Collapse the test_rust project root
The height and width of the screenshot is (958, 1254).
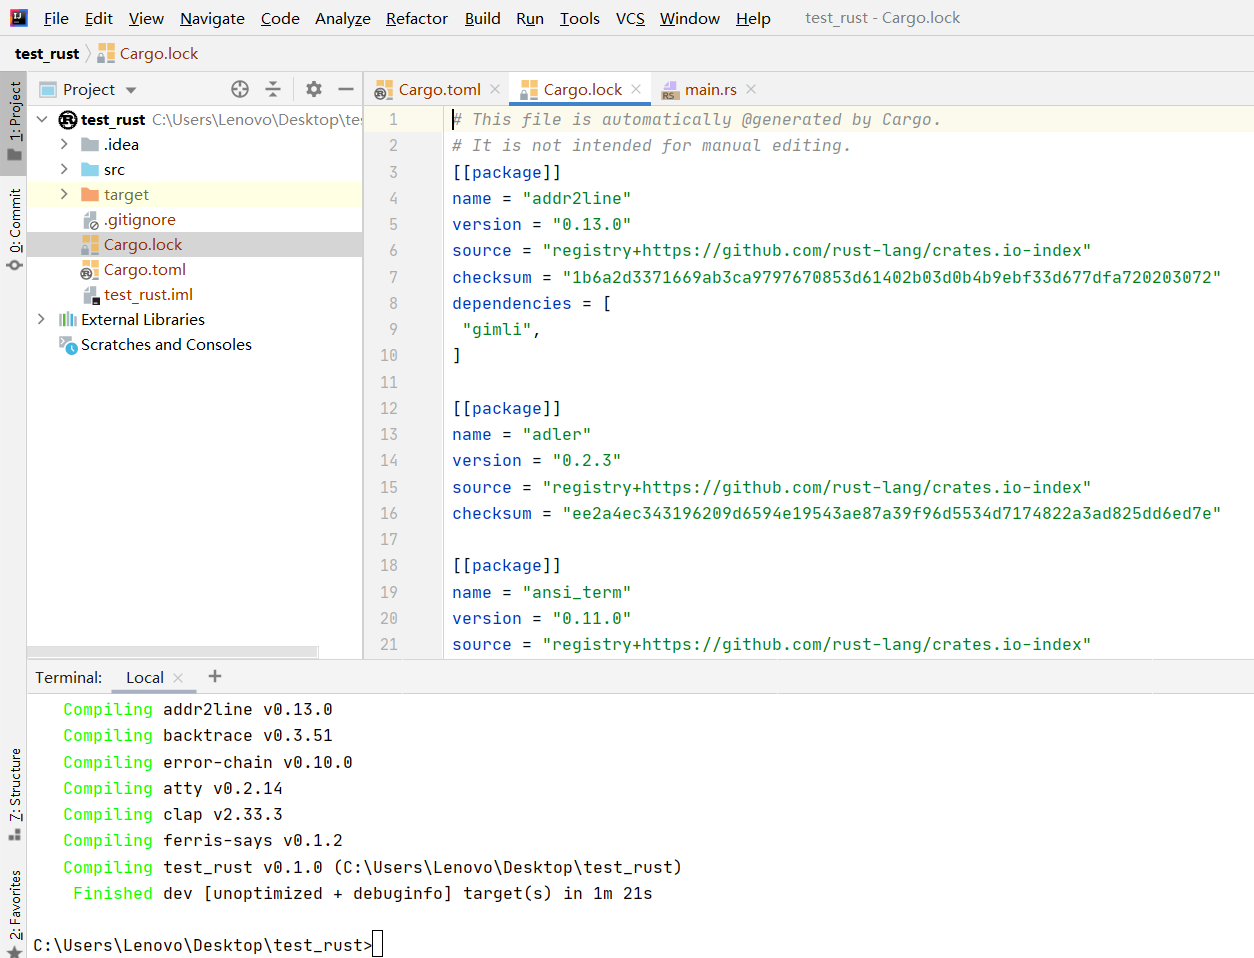coord(42,119)
